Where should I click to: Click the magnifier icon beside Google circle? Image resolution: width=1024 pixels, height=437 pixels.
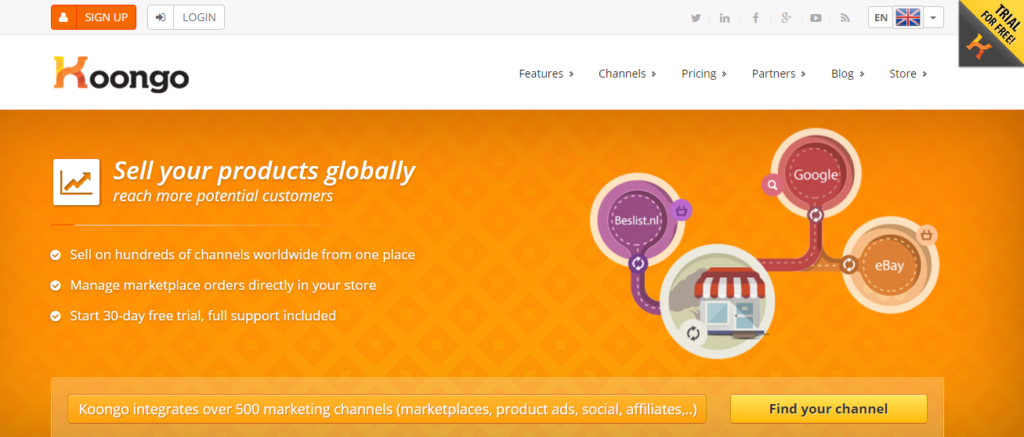point(772,186)
